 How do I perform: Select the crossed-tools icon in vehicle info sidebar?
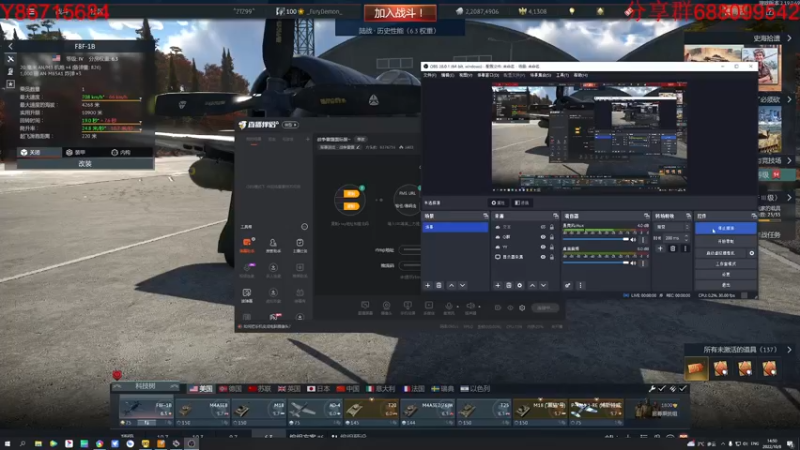(x=10, y=59)
